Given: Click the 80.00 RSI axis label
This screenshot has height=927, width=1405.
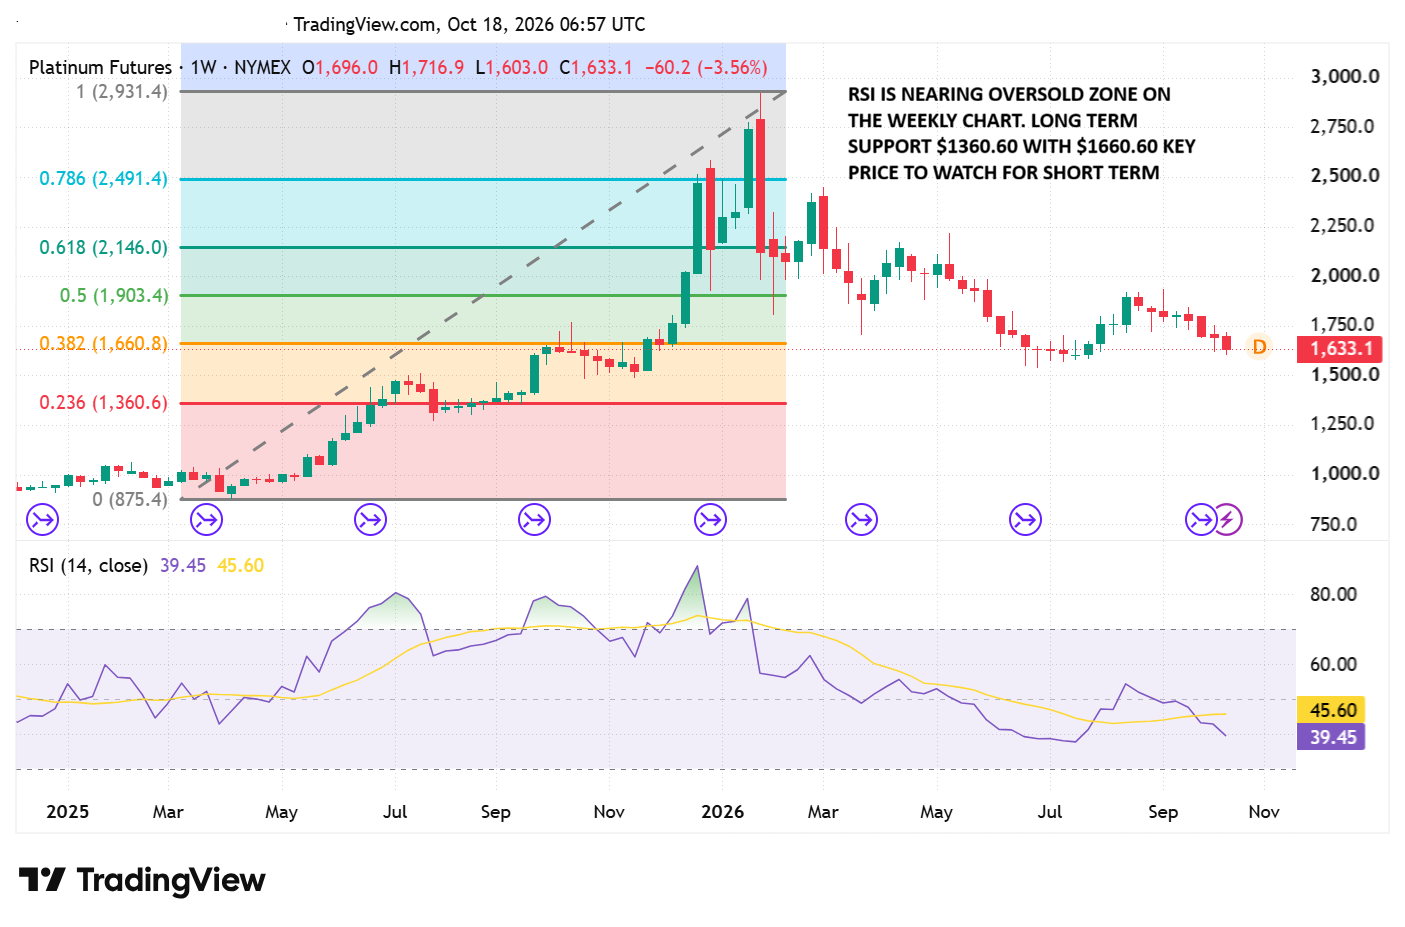Looking at the screenshot, I should tap(1333, 594).
